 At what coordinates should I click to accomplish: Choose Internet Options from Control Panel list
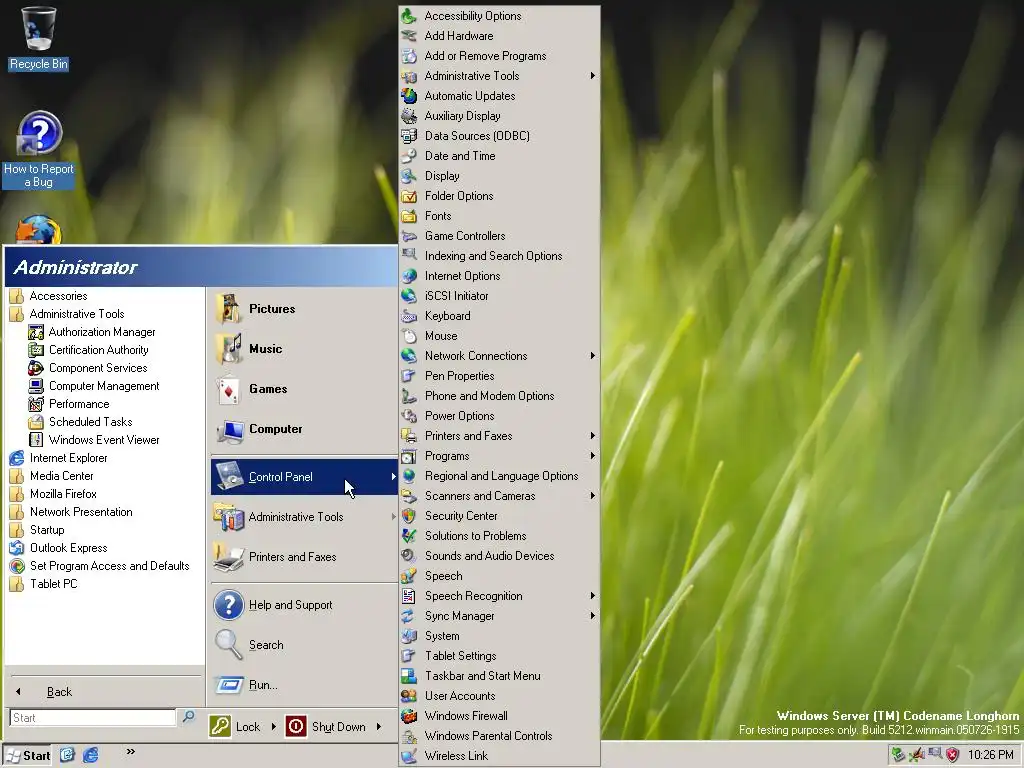pyautogui.click(x=500, y=276)
